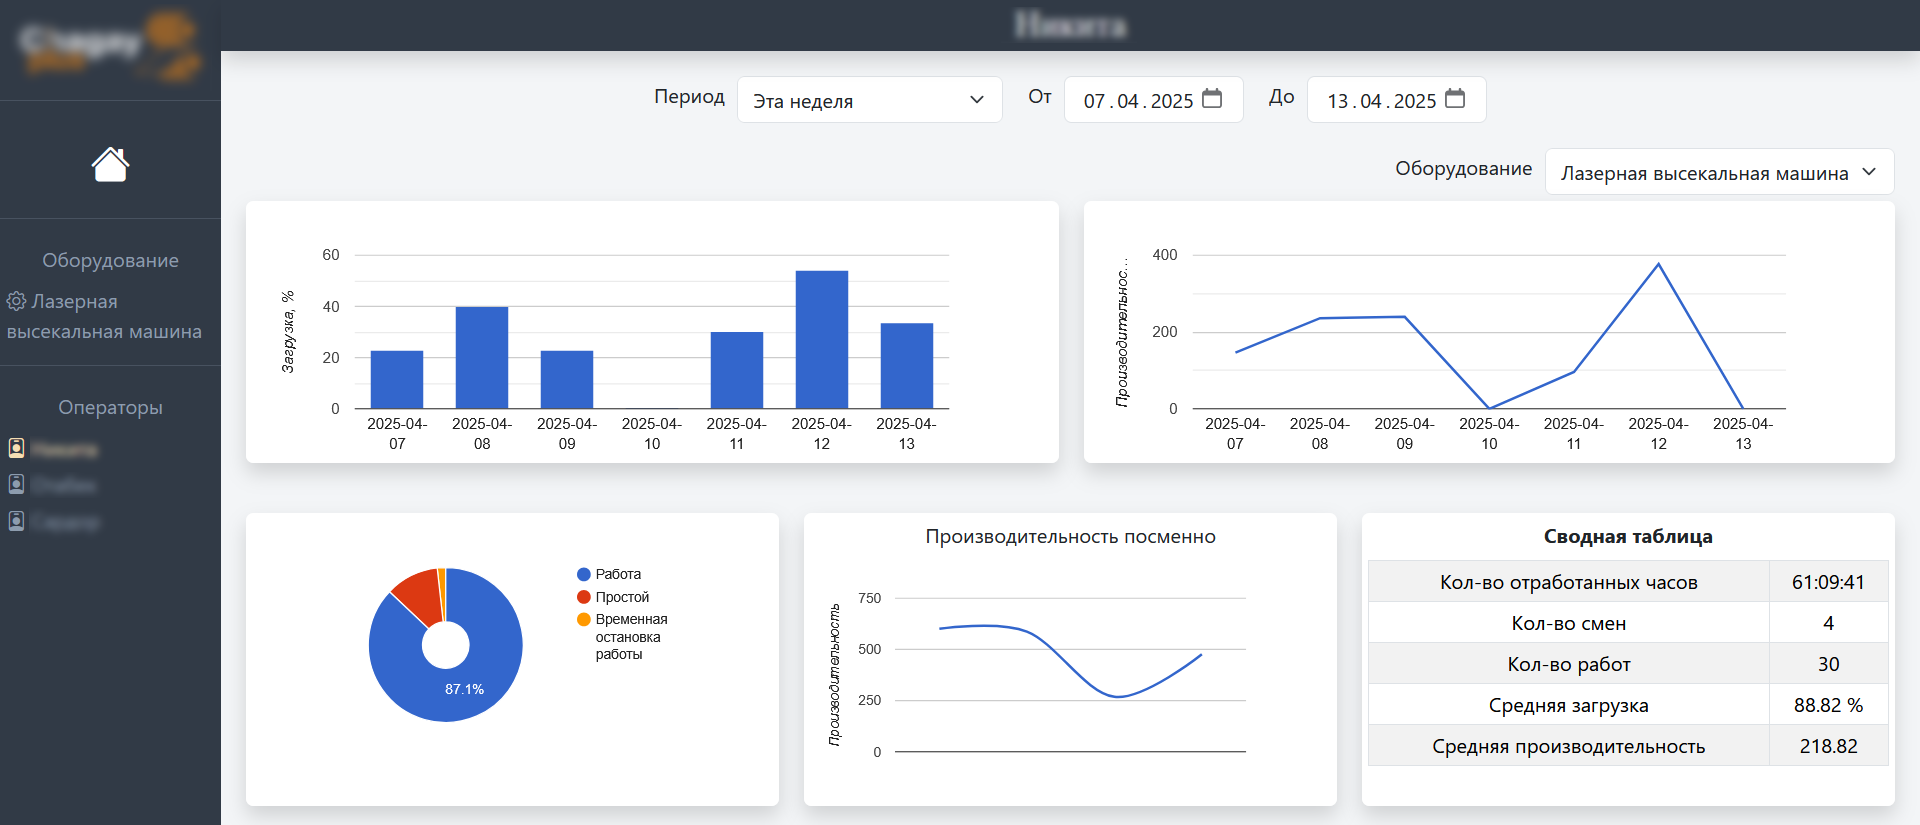The image size is (1920, 825).
Task: Click the До date input 13.04.2025
Action: 1396,100
